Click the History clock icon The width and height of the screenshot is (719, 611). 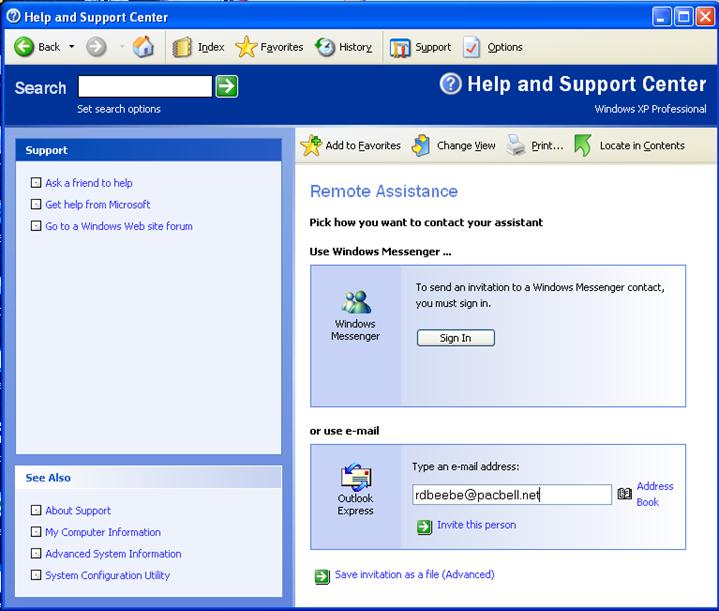click(325, 47)
